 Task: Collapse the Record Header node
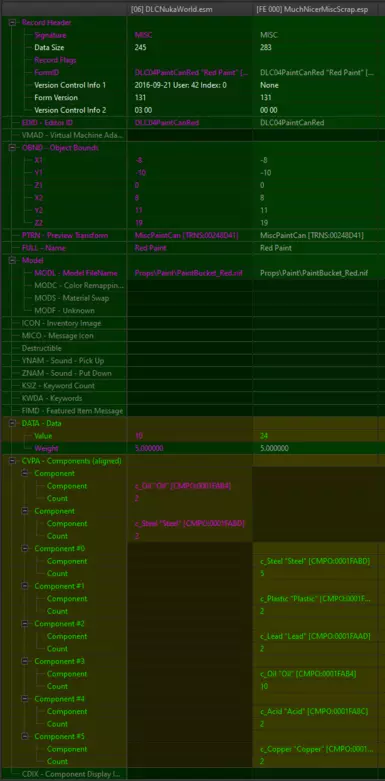[x=11, y=23]
